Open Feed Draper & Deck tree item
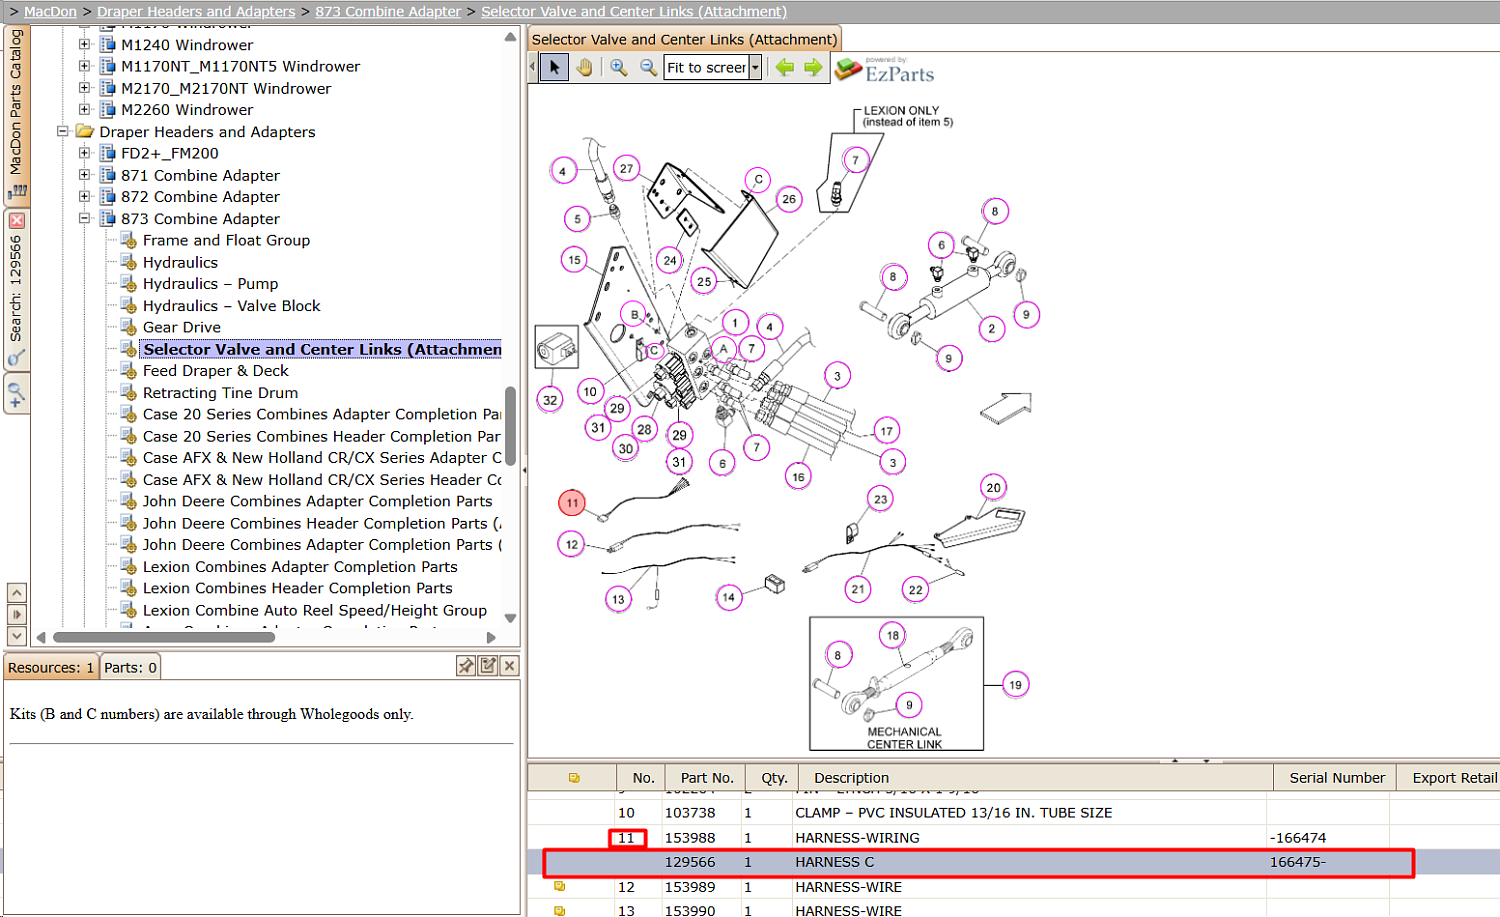This screenshot has height=917, width=1500. (x=215, y=371)
